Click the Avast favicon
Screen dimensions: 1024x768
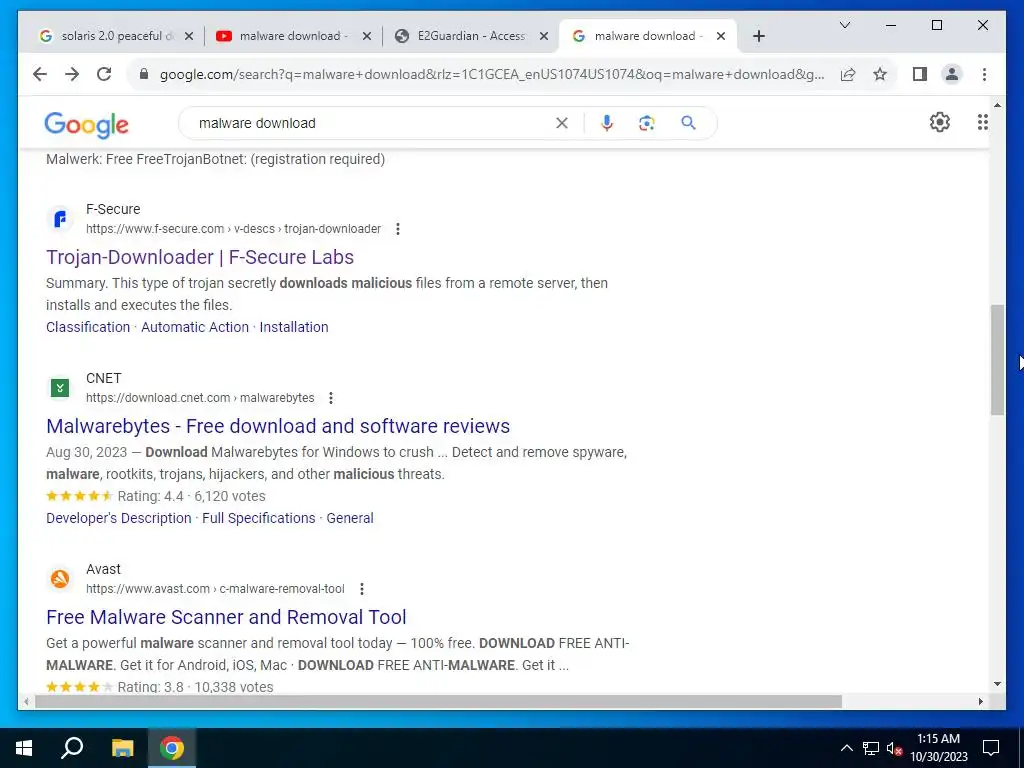60,579
